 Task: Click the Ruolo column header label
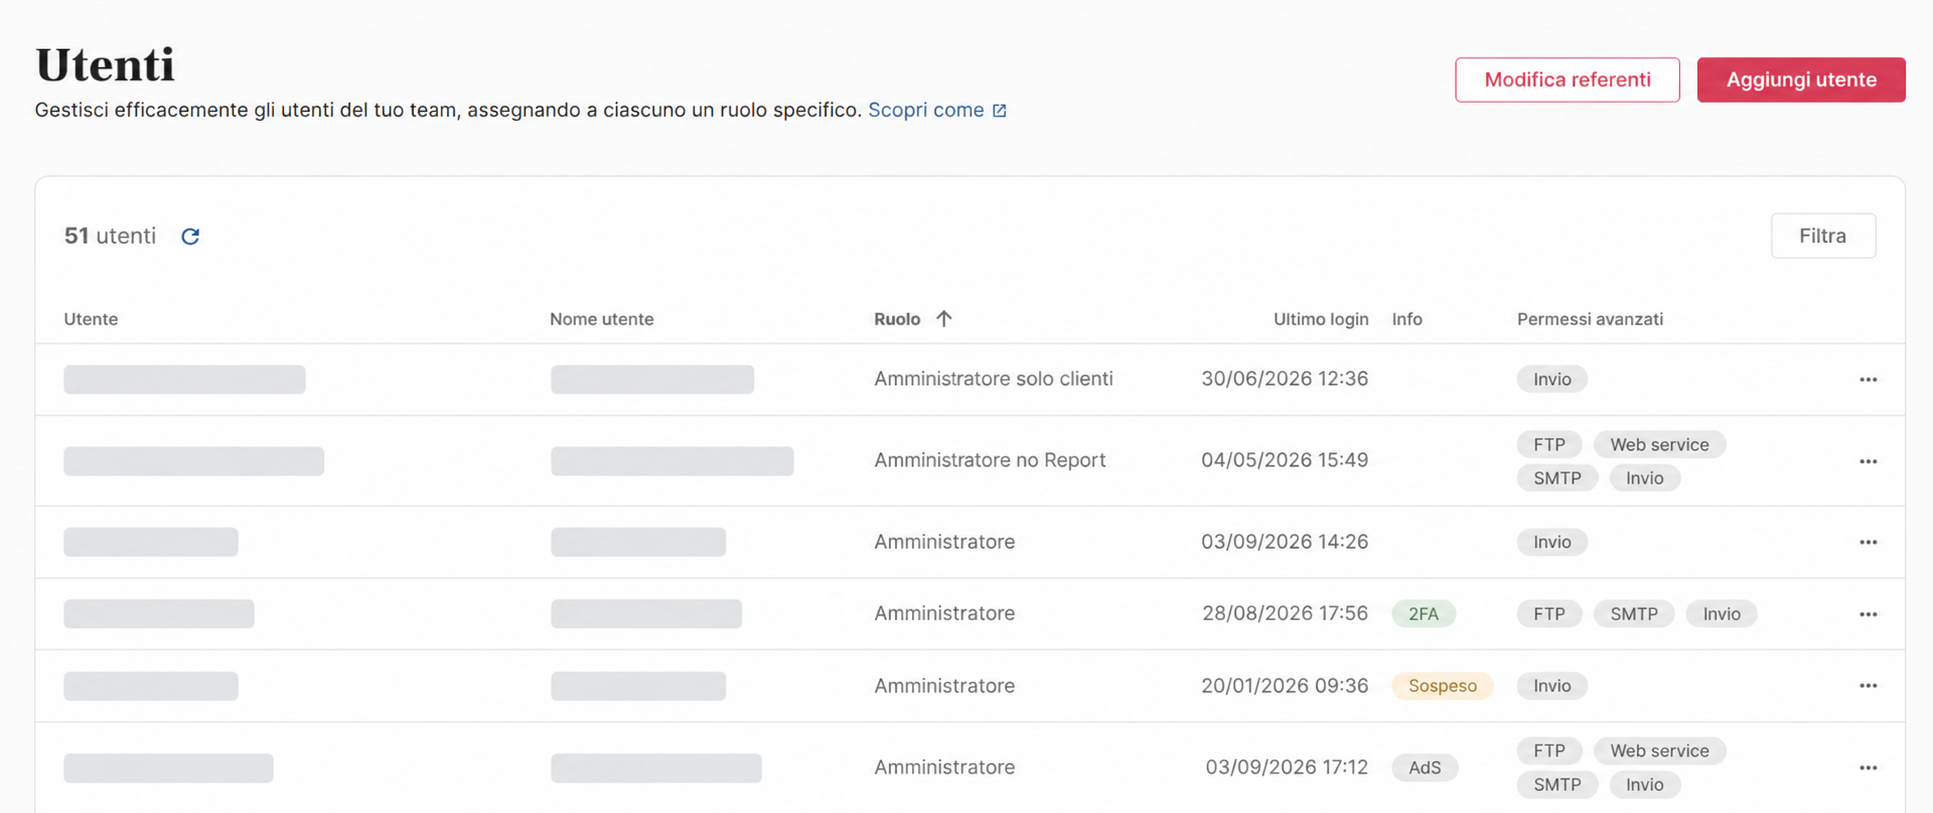897,319
